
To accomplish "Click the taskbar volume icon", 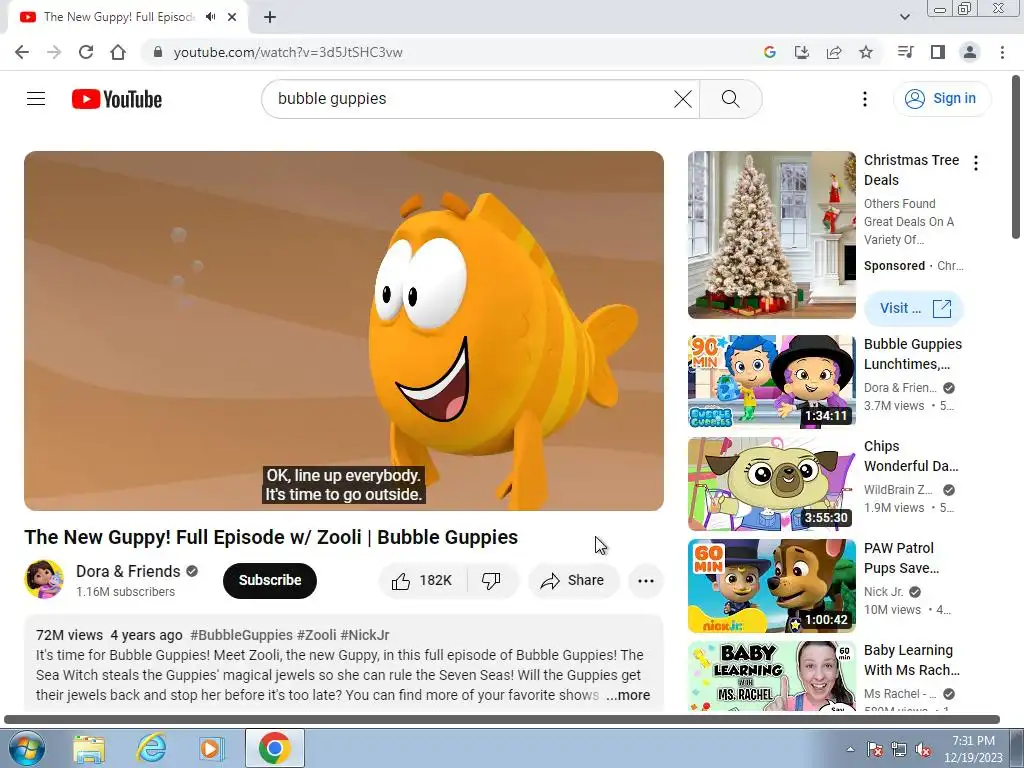I will coord(923,750).
